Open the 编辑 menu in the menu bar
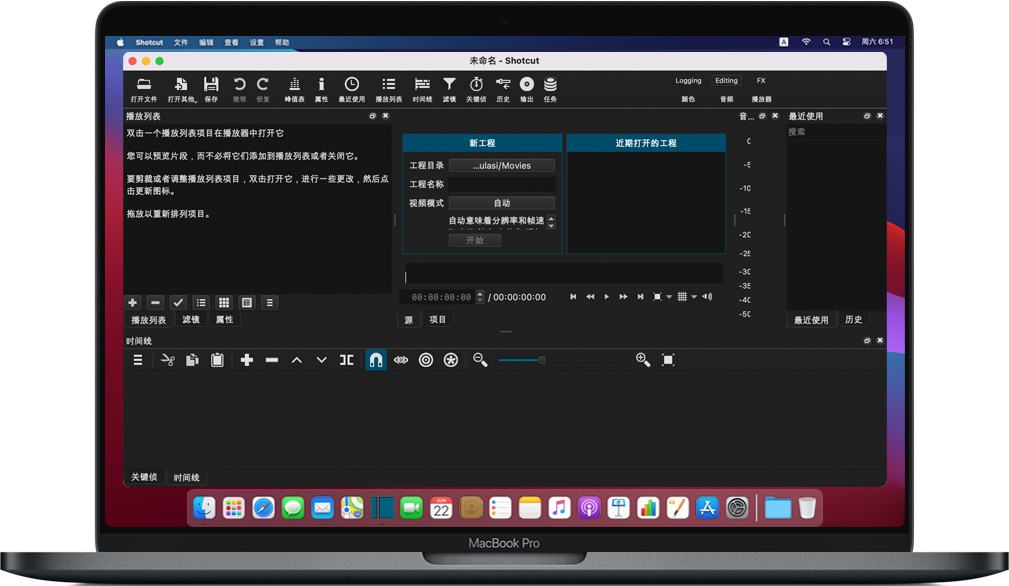 coord(205,42)
